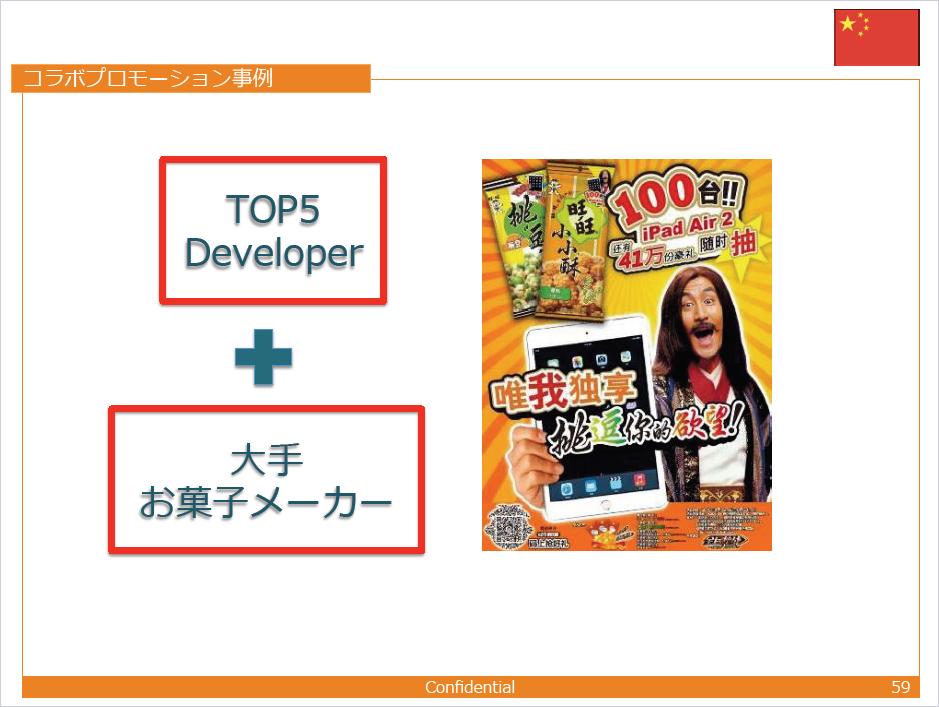This screenshot has height=707, width=939.
Task: Select the "大手お菓子メーカー" box
Action: pyautogui.click(x=266, y=480)
